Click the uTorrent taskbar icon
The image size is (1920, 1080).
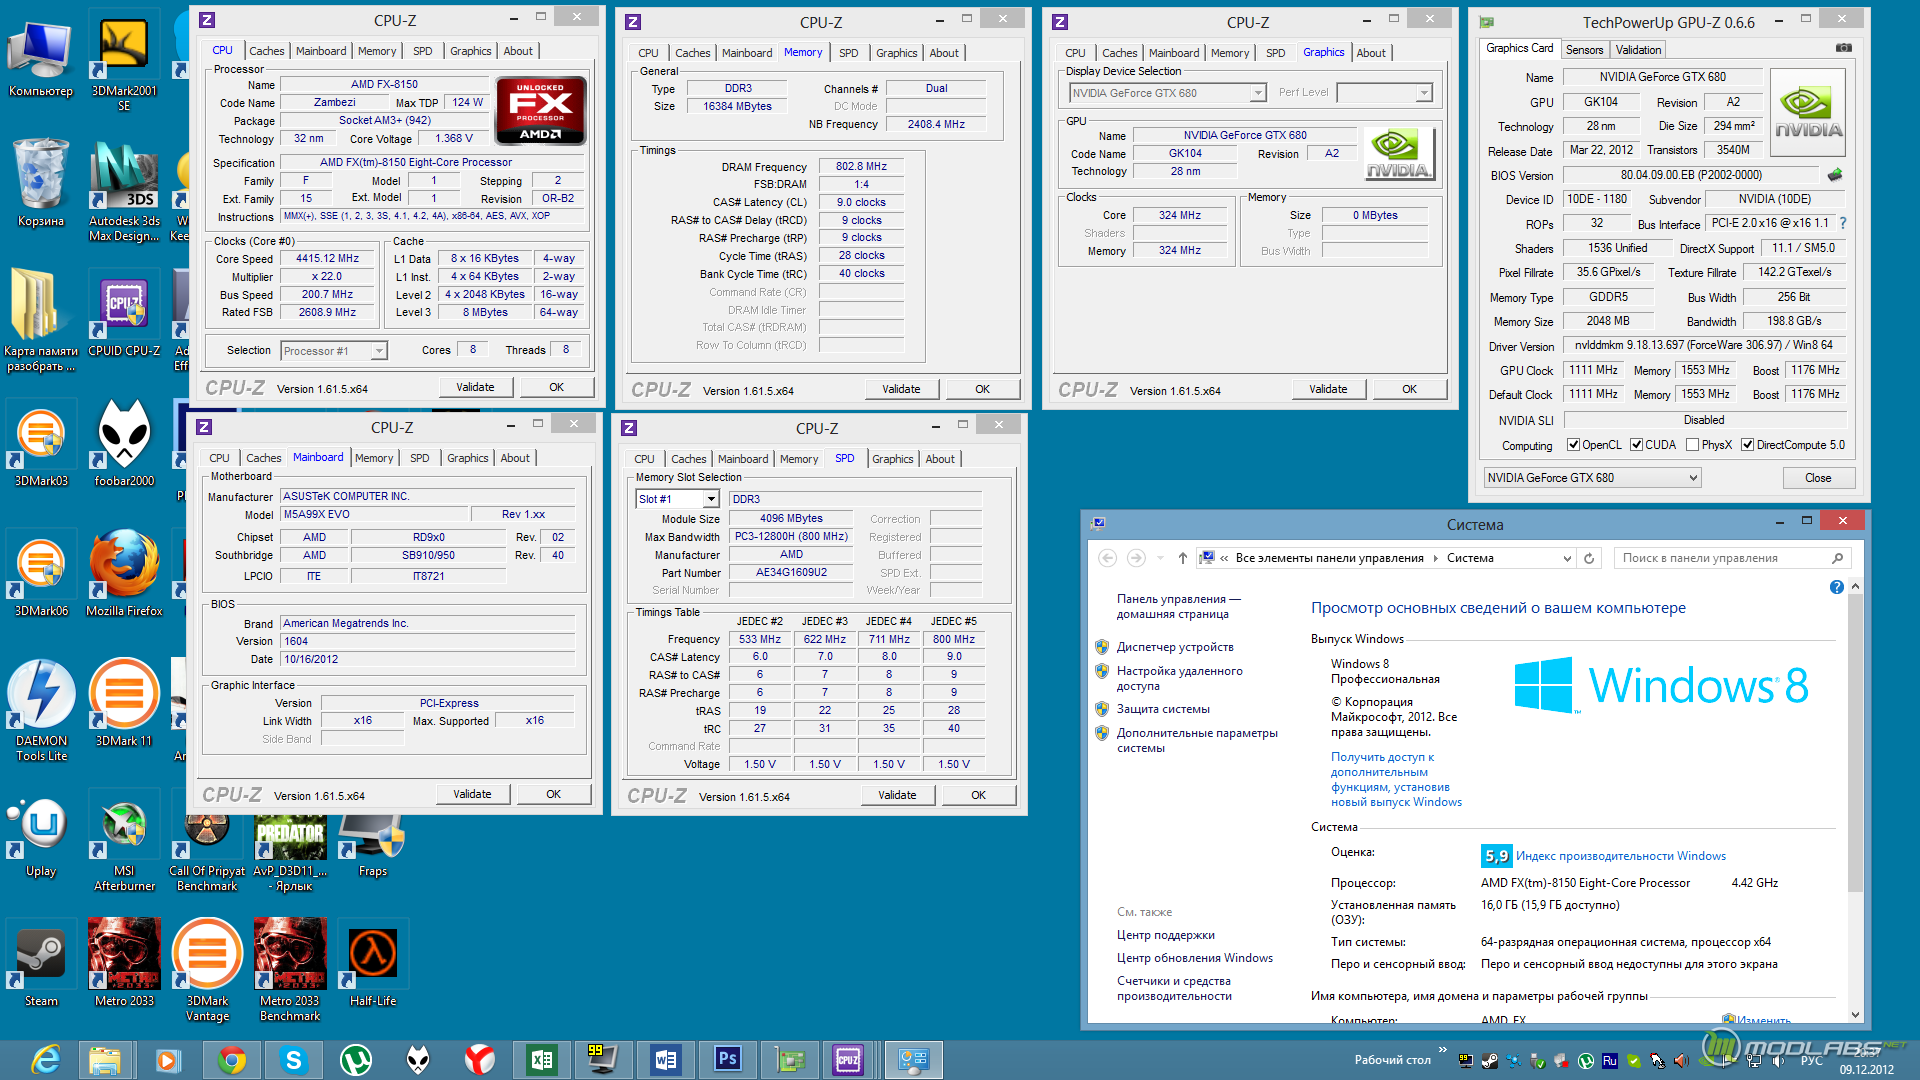tap(355, 1059)
